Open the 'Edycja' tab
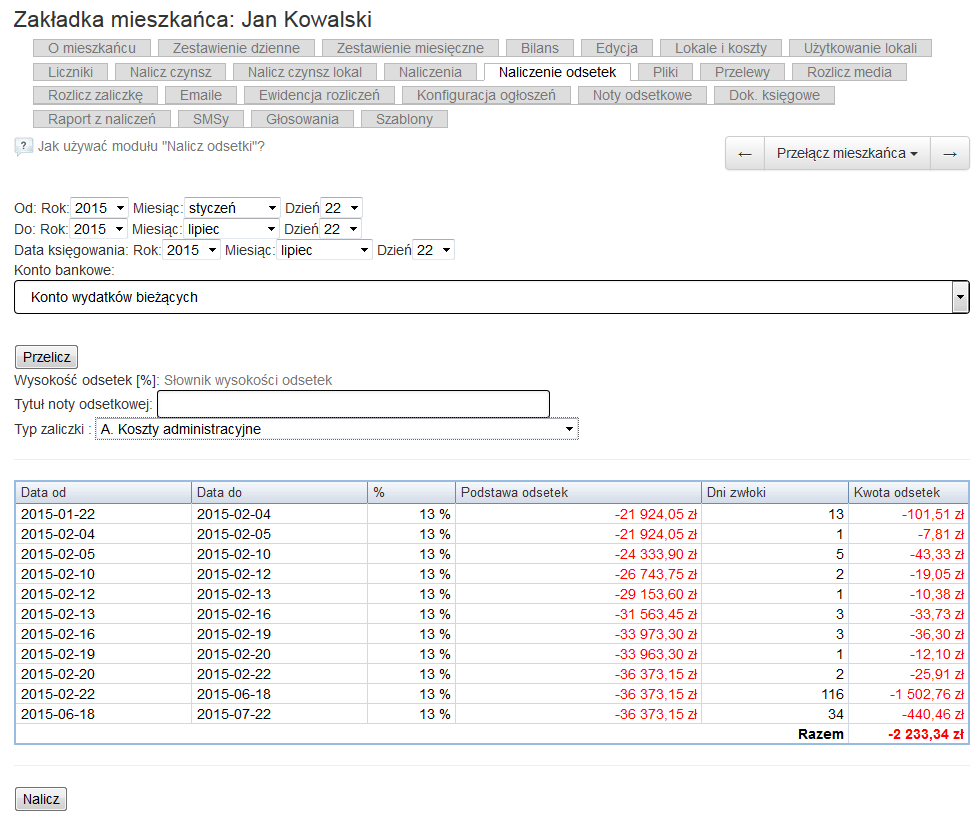The height and width of the screenshot is (827, 978). (617, 48)
